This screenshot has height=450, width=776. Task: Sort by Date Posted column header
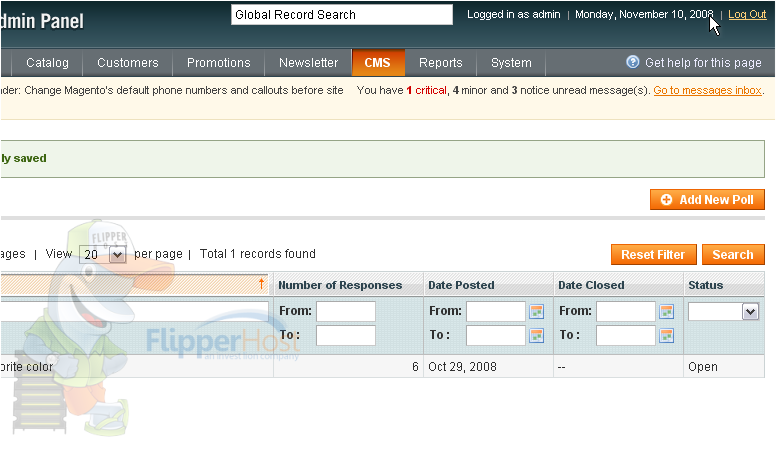(461, 285)
